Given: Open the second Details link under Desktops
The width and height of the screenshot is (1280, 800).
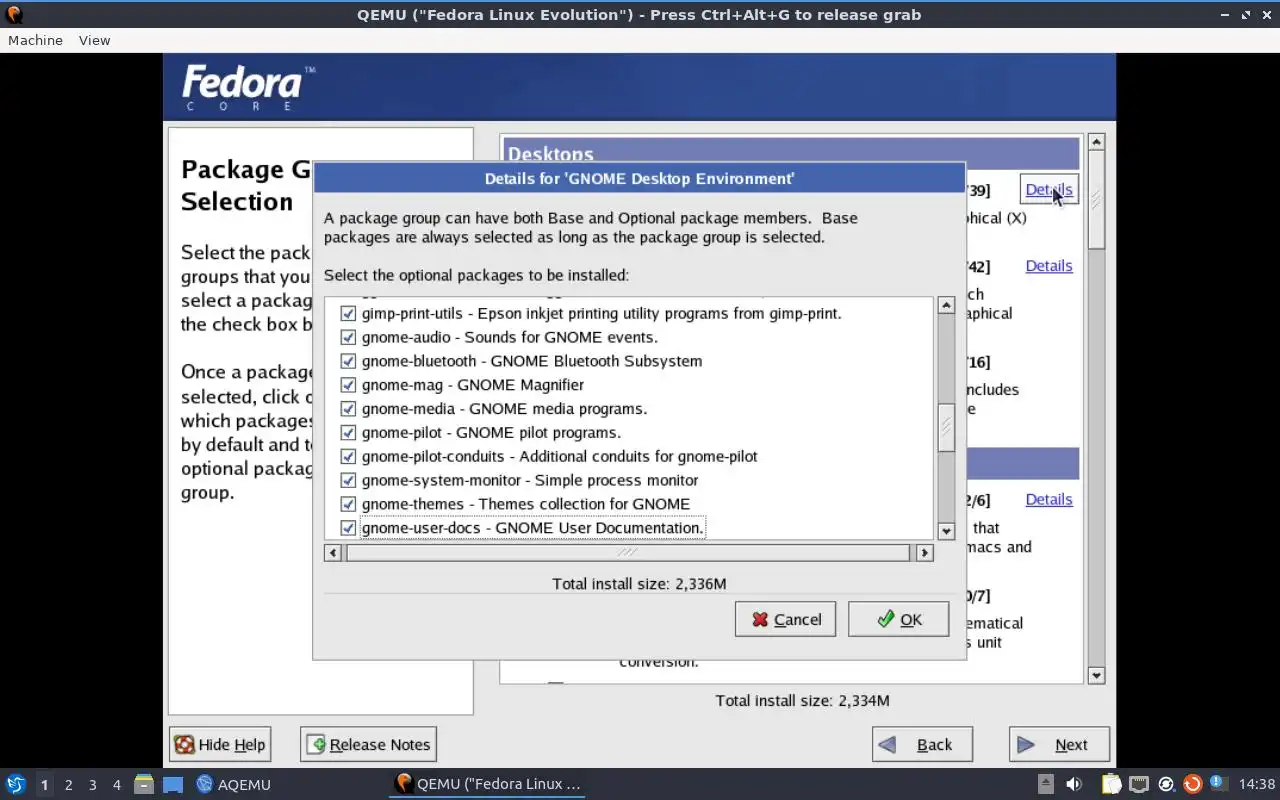Looking at the screenshot, I should point(1049,266).
